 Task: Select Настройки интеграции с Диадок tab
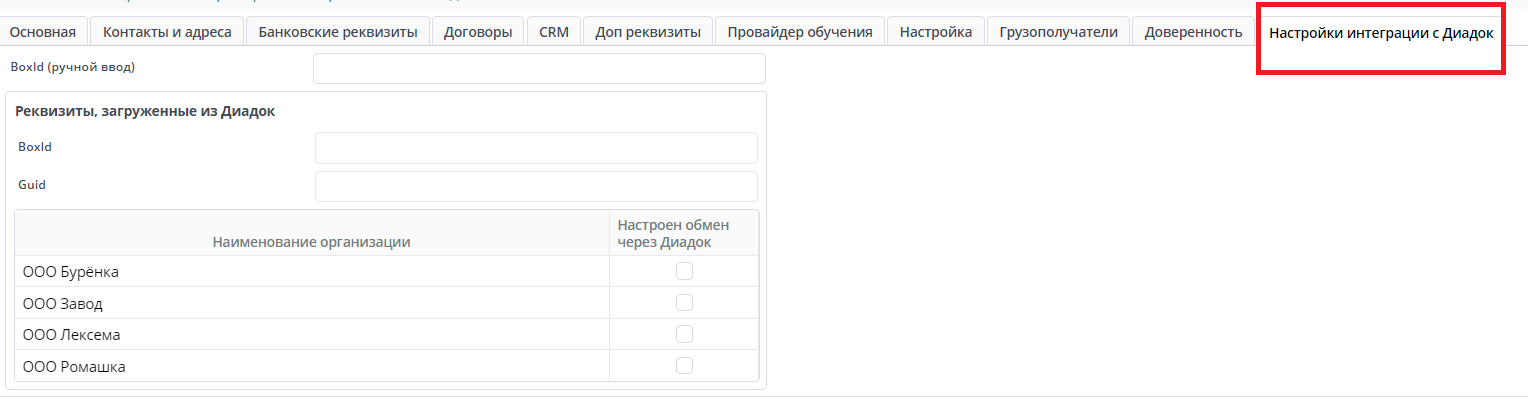1381,33
